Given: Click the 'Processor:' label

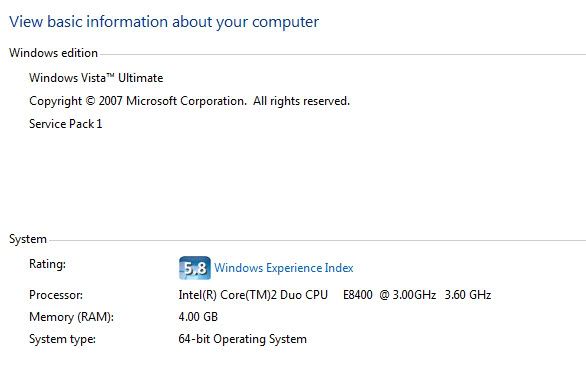Looking at the screenshot, I should [x=56, y=295].
